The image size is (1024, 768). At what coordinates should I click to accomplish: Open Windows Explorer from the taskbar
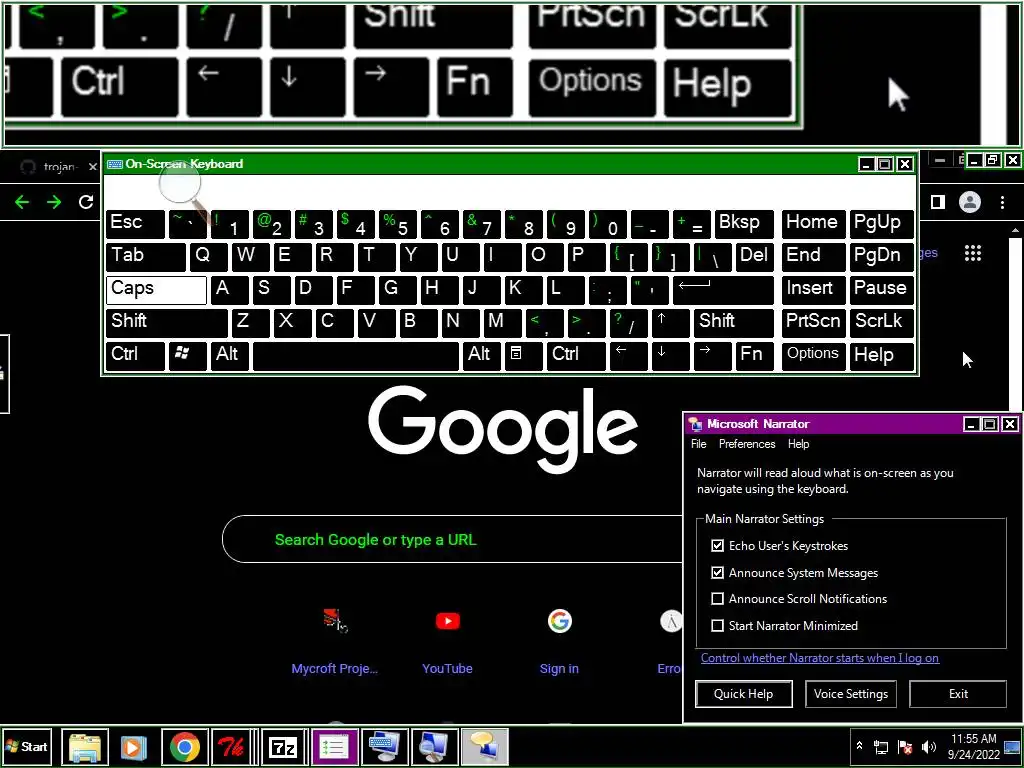coord(85,746)
